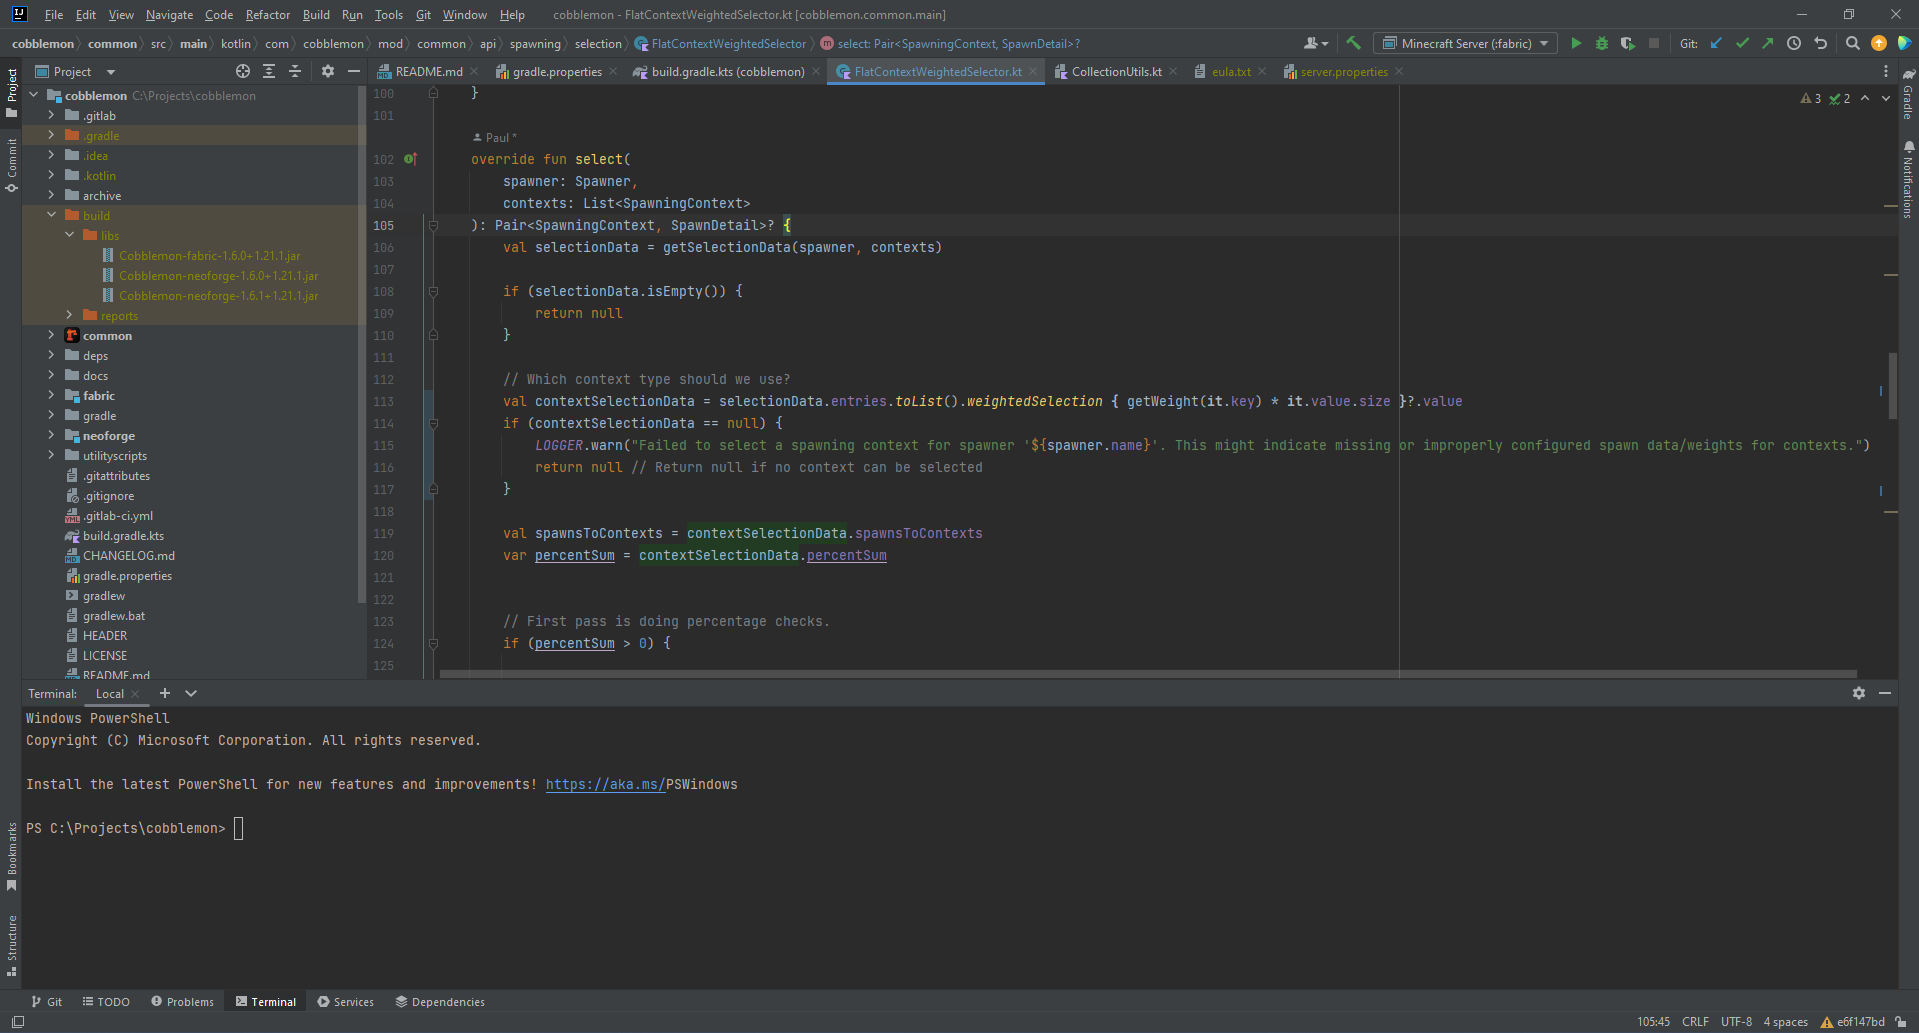Go to next highlighted error arrow
Screen dimensions: 1919x1033
pyautogui.click(x=1886, y=98)
